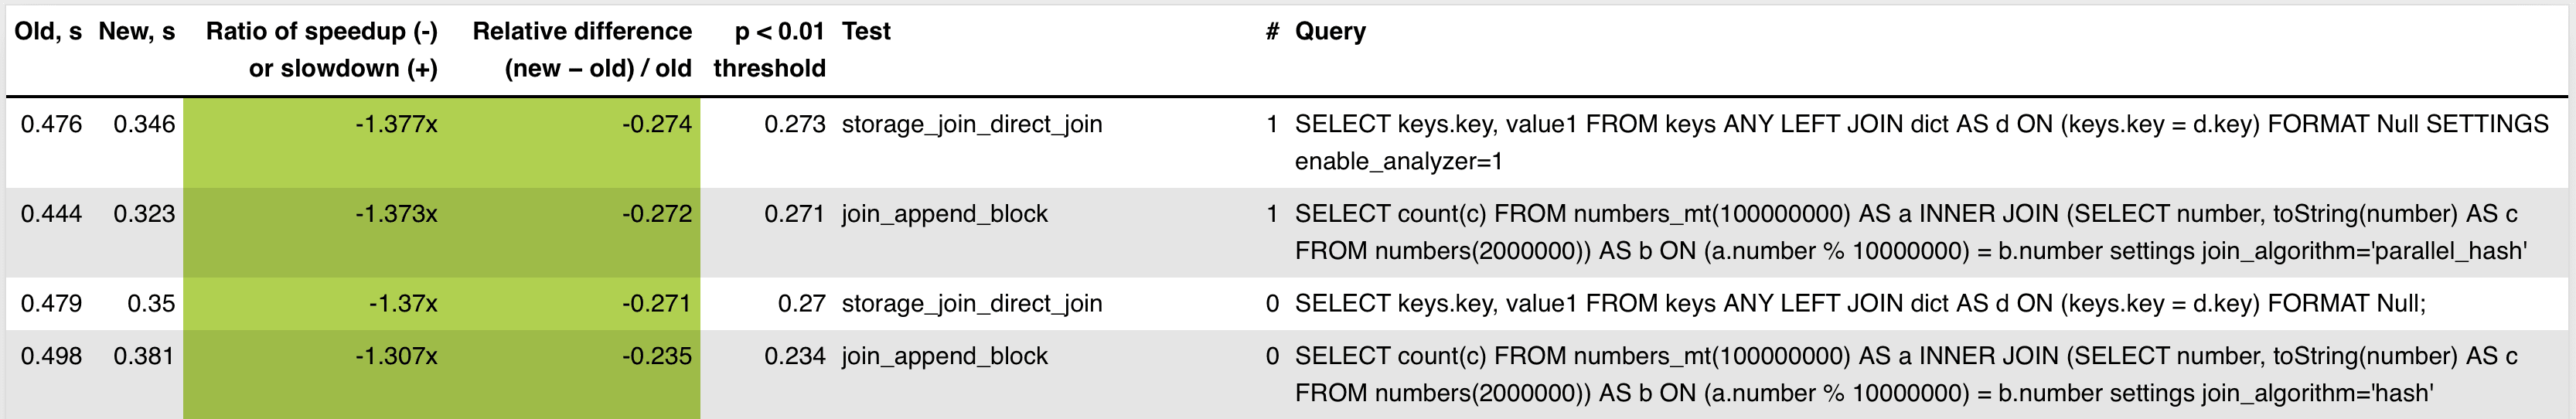Open storage_join_direct_join test in the 0.479 row
The image size is (2576, 419).
click(972, 304)
